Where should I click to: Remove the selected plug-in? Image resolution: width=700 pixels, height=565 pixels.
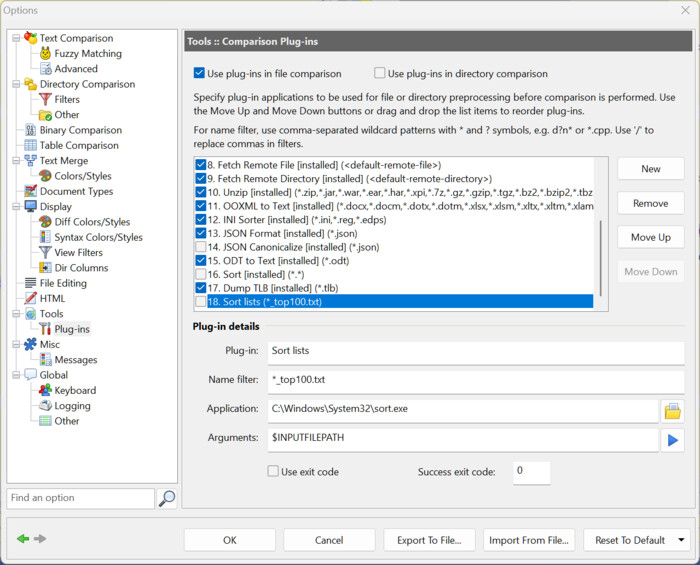click(650, 203)
